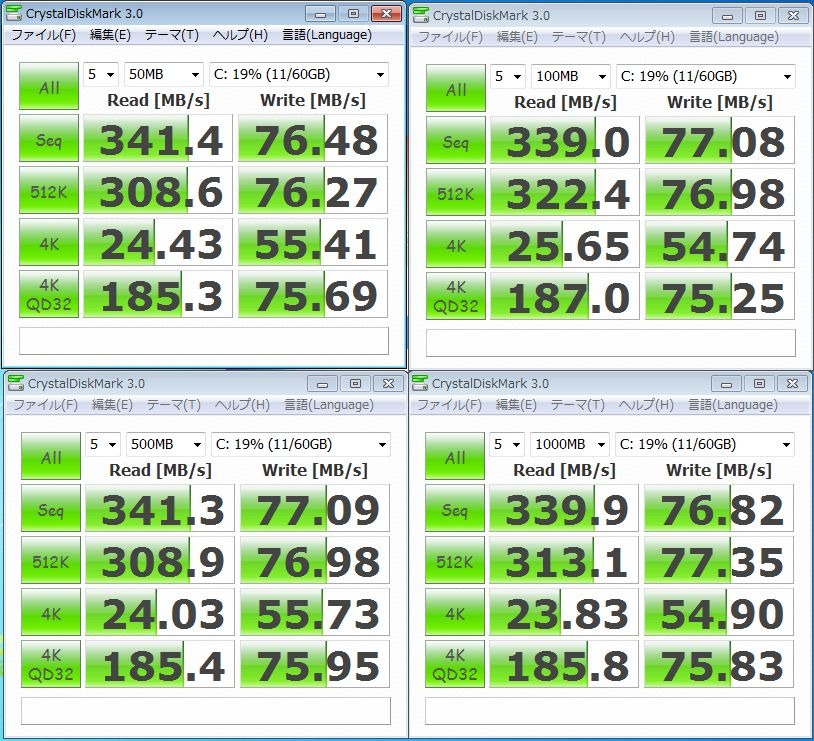Open the 編集(E) menu in the 50MB window
Viewport: 814px width, 741px height.
tap(110, 35)
